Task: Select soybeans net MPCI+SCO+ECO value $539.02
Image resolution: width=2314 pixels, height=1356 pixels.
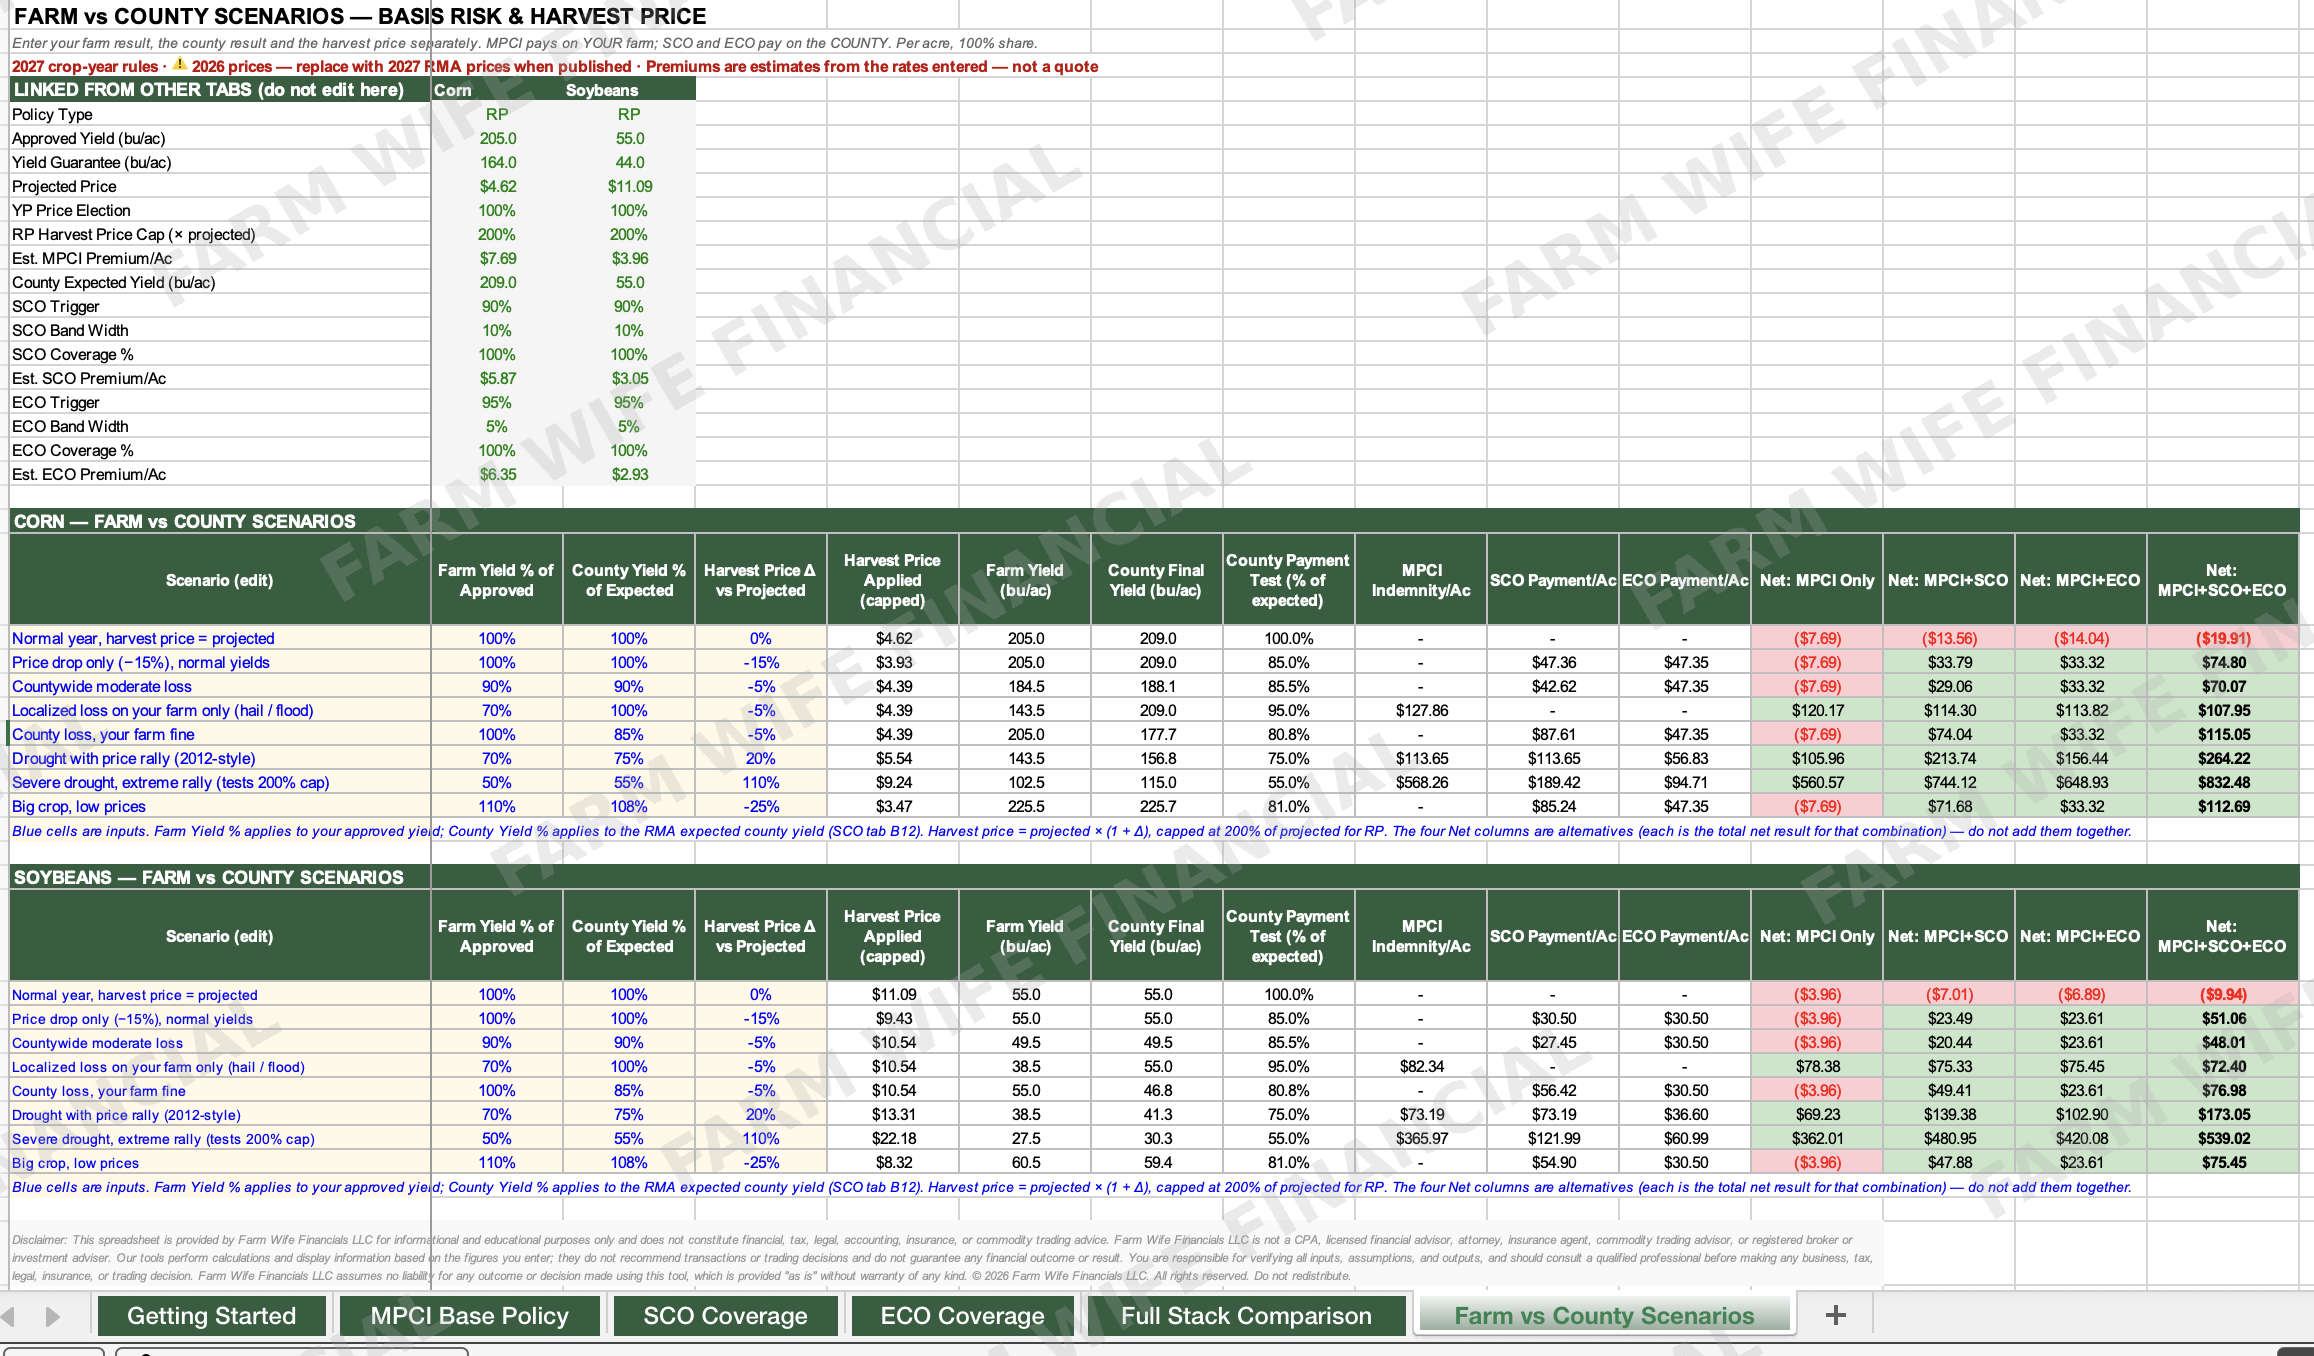Action: (x=2222, y=1138)
